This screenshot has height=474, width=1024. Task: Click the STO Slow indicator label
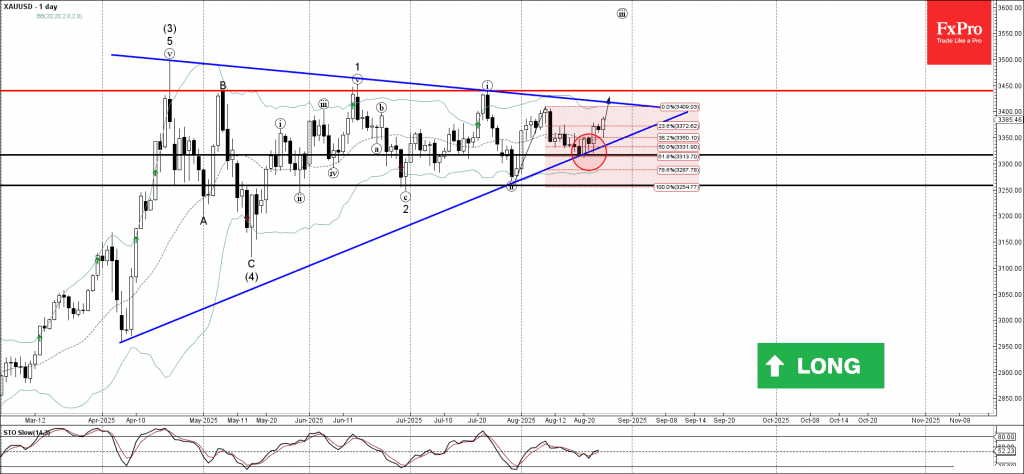pyautogui.click(x=25, y=431)
